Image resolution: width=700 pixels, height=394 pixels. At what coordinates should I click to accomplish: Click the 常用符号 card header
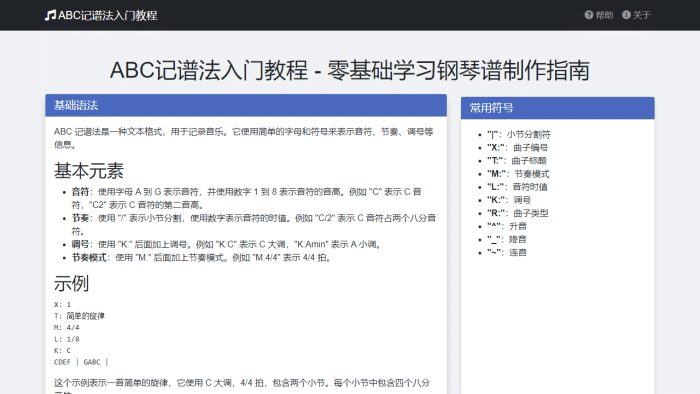click(x=558, y=108)
